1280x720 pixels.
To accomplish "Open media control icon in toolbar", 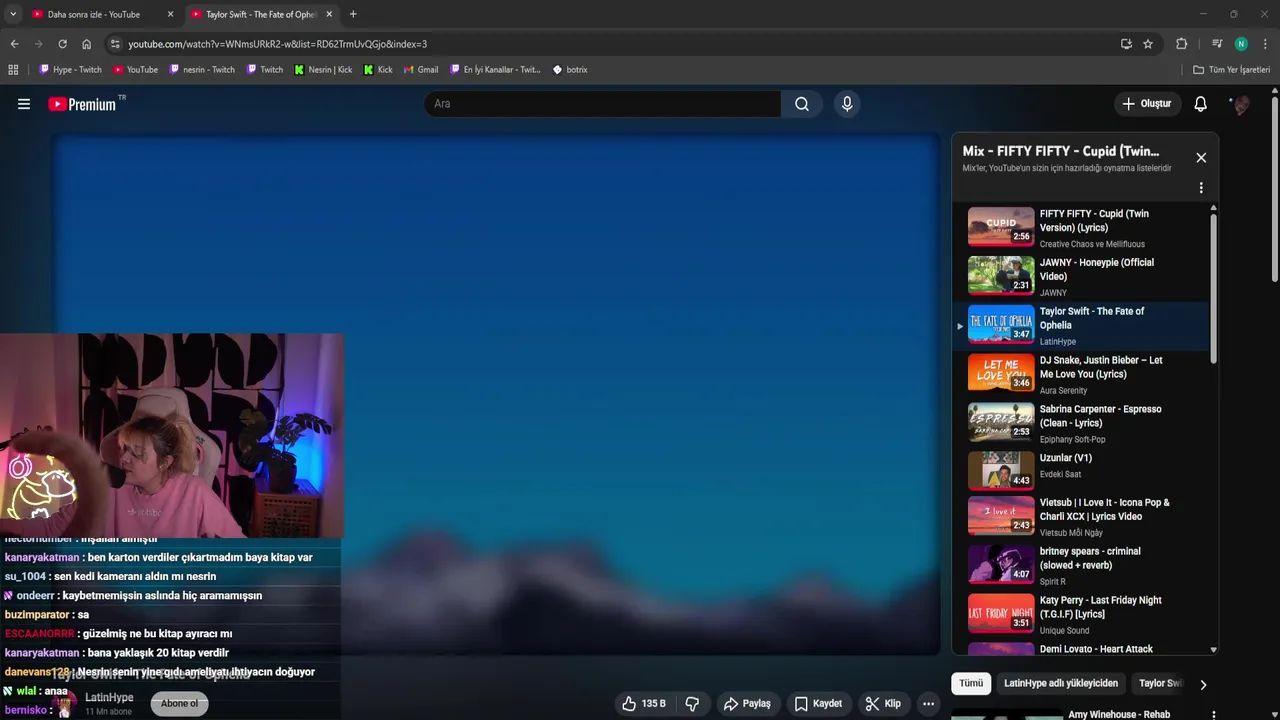I will pyautogui.click(x=1217, y=44).
